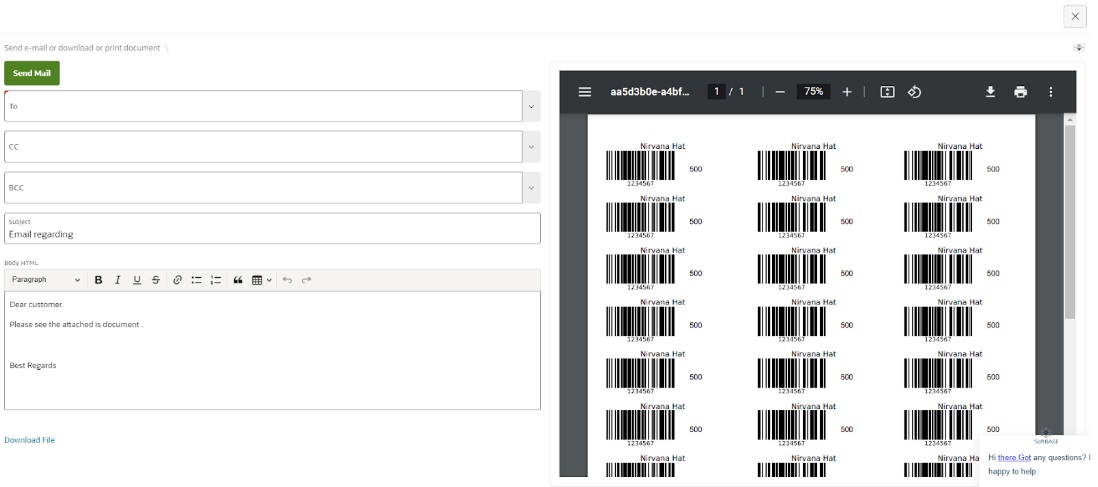1098x487 pixels.
Task: Rotate the PDF counterclockwise
Action: 914,92
